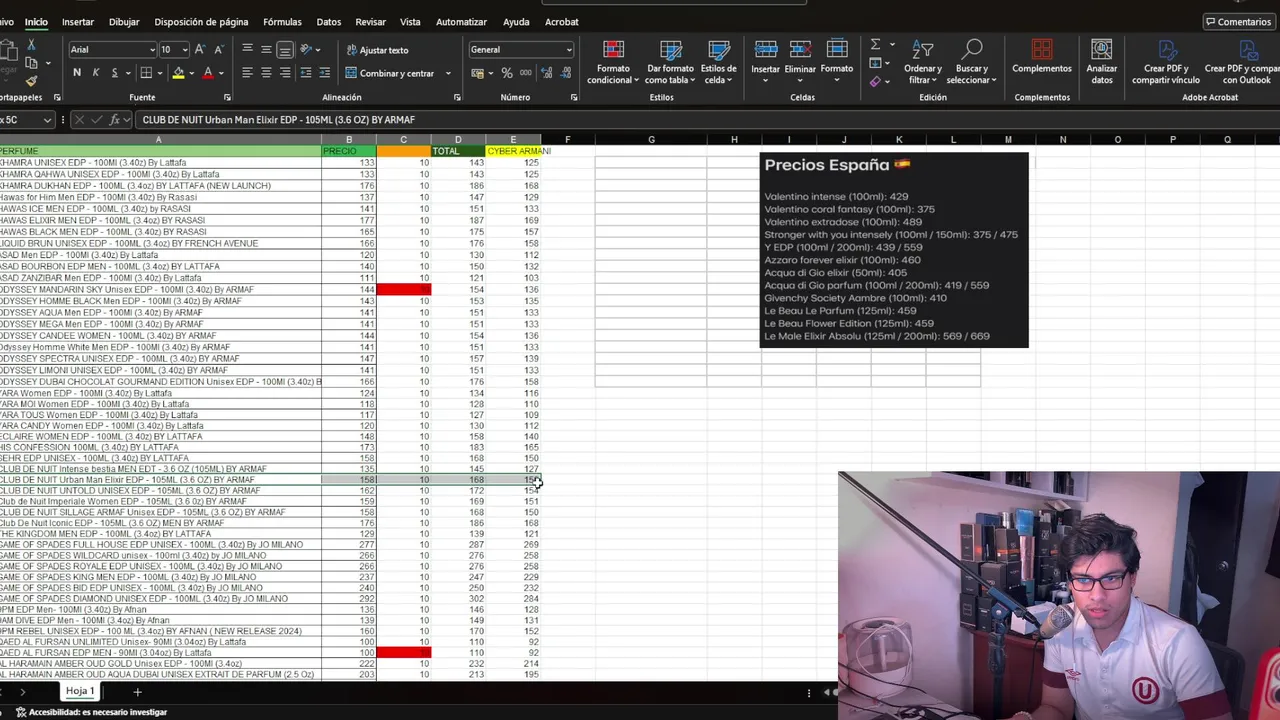The height and width of the screenshot is (720, 1280).
Task: Align cell text left
Action: click(247, 73)
